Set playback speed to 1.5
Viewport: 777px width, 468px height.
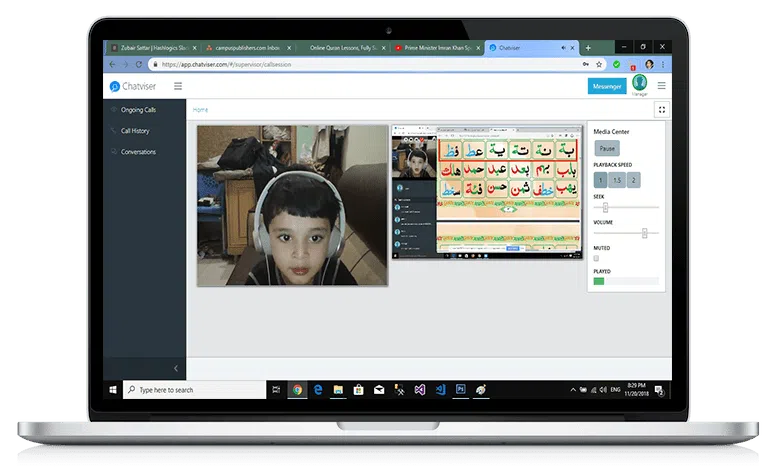[x=617, y=180]
